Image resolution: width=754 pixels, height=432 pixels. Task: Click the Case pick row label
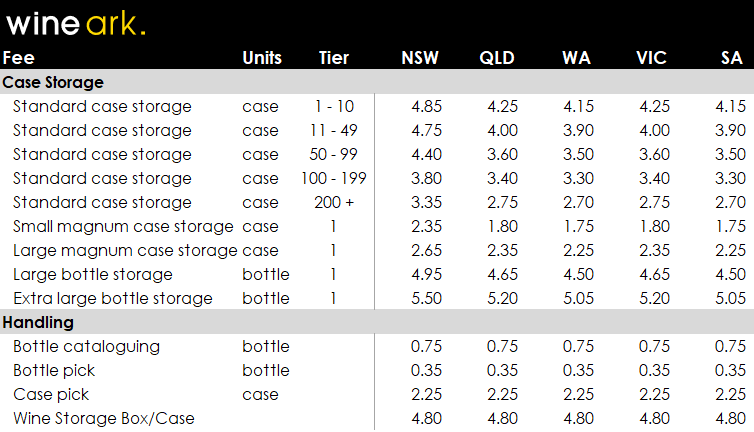[x=51, y=394]
